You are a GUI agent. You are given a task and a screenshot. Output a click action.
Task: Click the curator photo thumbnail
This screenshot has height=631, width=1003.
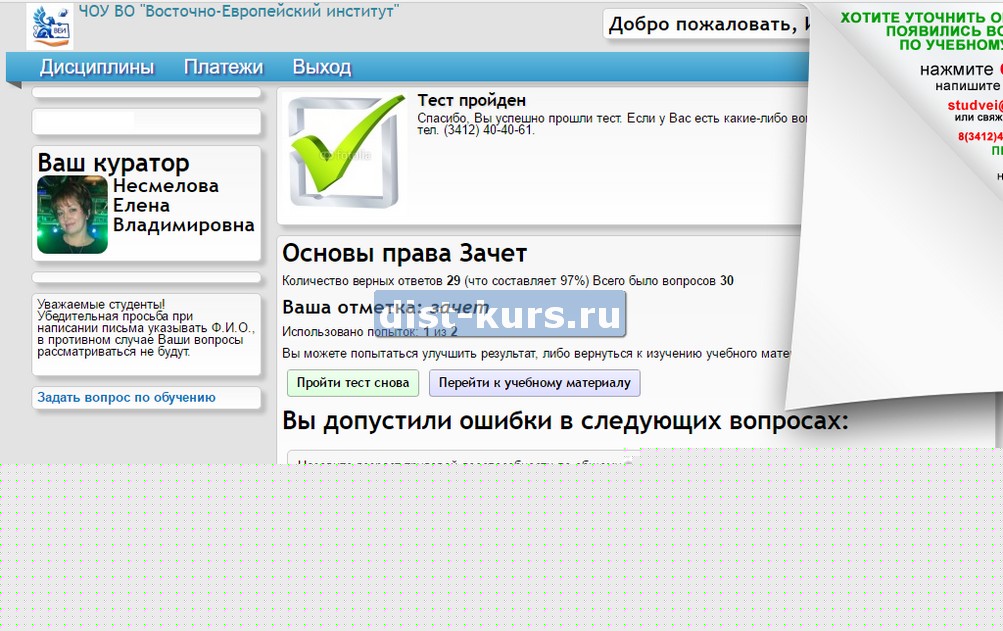click(72, 214)
